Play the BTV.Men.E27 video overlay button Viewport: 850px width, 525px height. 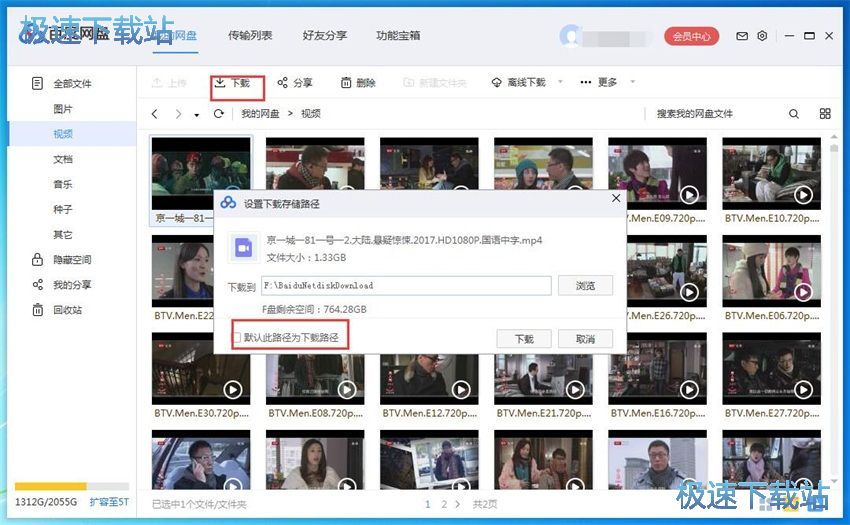[x=803, y=389]
